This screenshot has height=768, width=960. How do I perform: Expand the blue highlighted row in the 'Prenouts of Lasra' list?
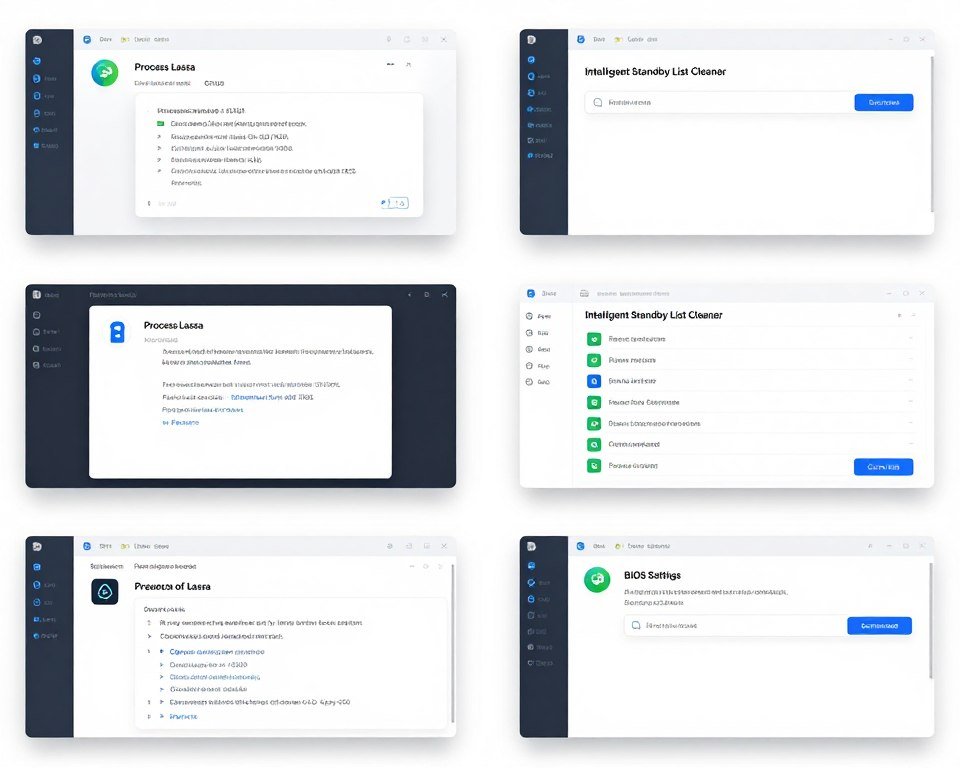tap(161, 651)
